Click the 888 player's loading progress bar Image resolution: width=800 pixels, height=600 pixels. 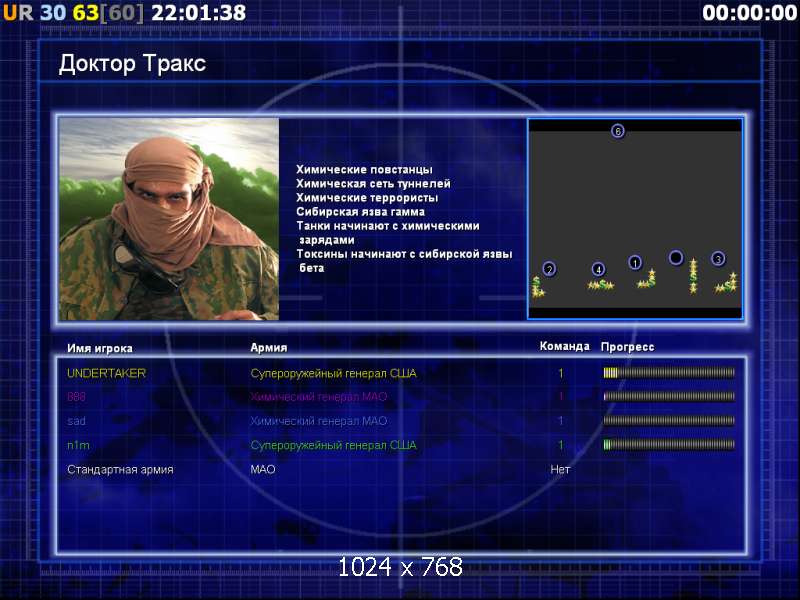click(669, 396)
